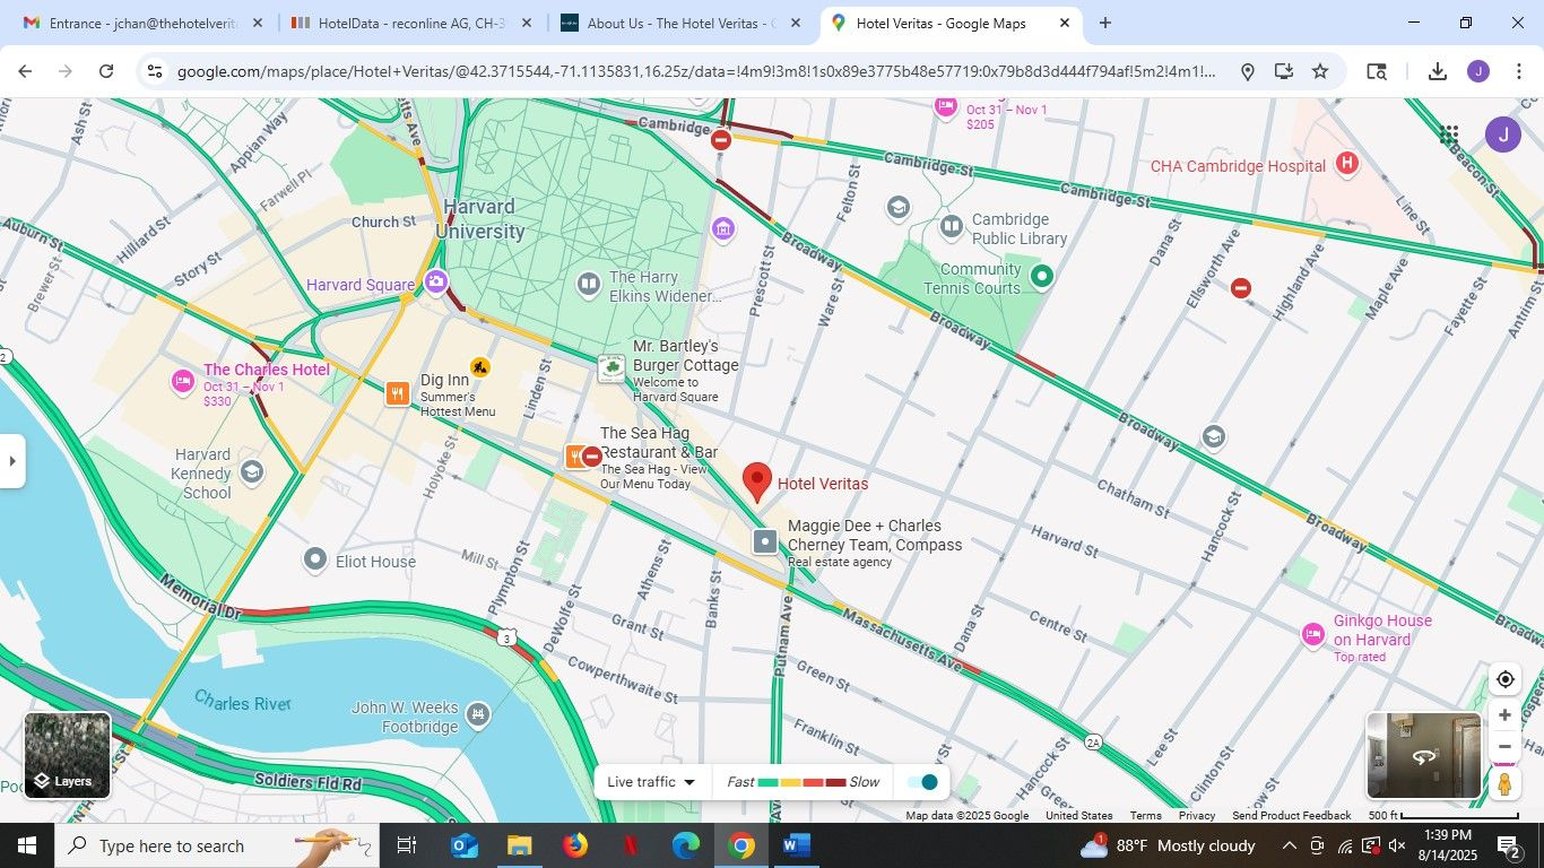This screenshot has height=868, width=1544.
Task: Click the Terms link
Action: coord(1146,816)
